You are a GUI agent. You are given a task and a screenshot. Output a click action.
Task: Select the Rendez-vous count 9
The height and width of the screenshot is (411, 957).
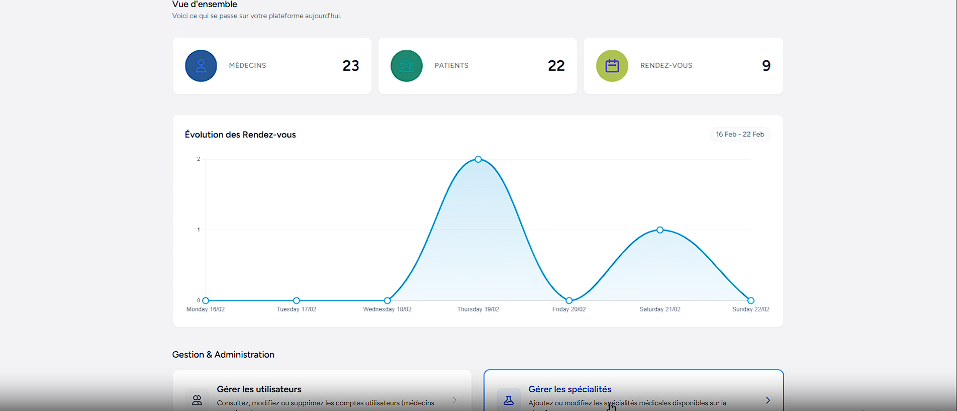point(766,66)
